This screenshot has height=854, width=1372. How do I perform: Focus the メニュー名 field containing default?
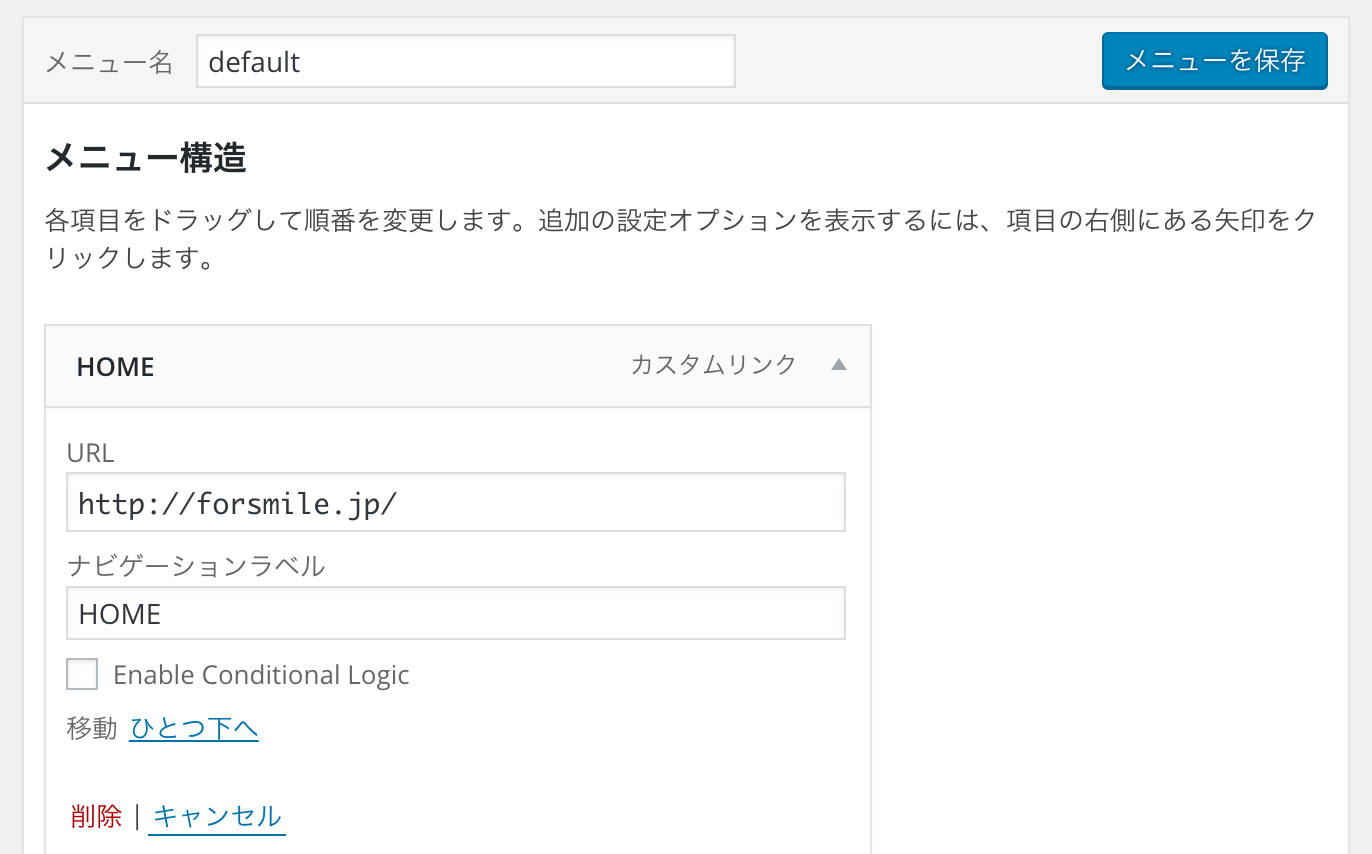pyautogui.click(x=466, y=61)
